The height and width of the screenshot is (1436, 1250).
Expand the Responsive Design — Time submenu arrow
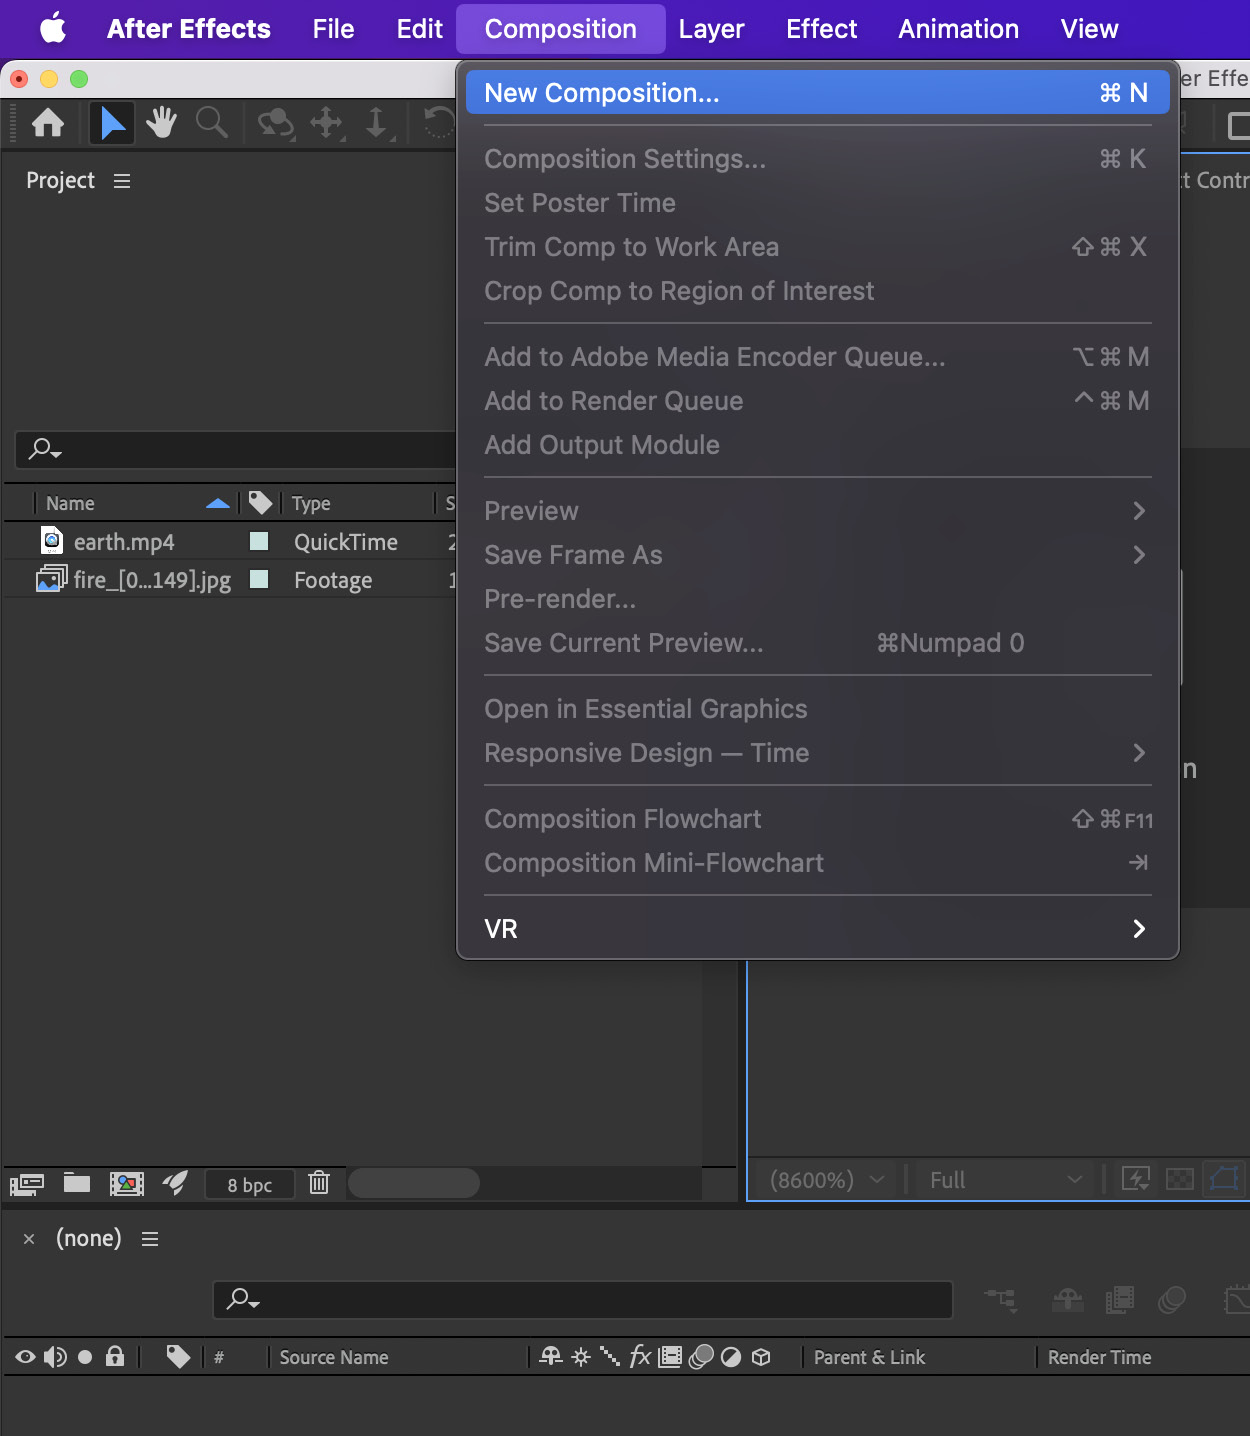(1139, 753)
